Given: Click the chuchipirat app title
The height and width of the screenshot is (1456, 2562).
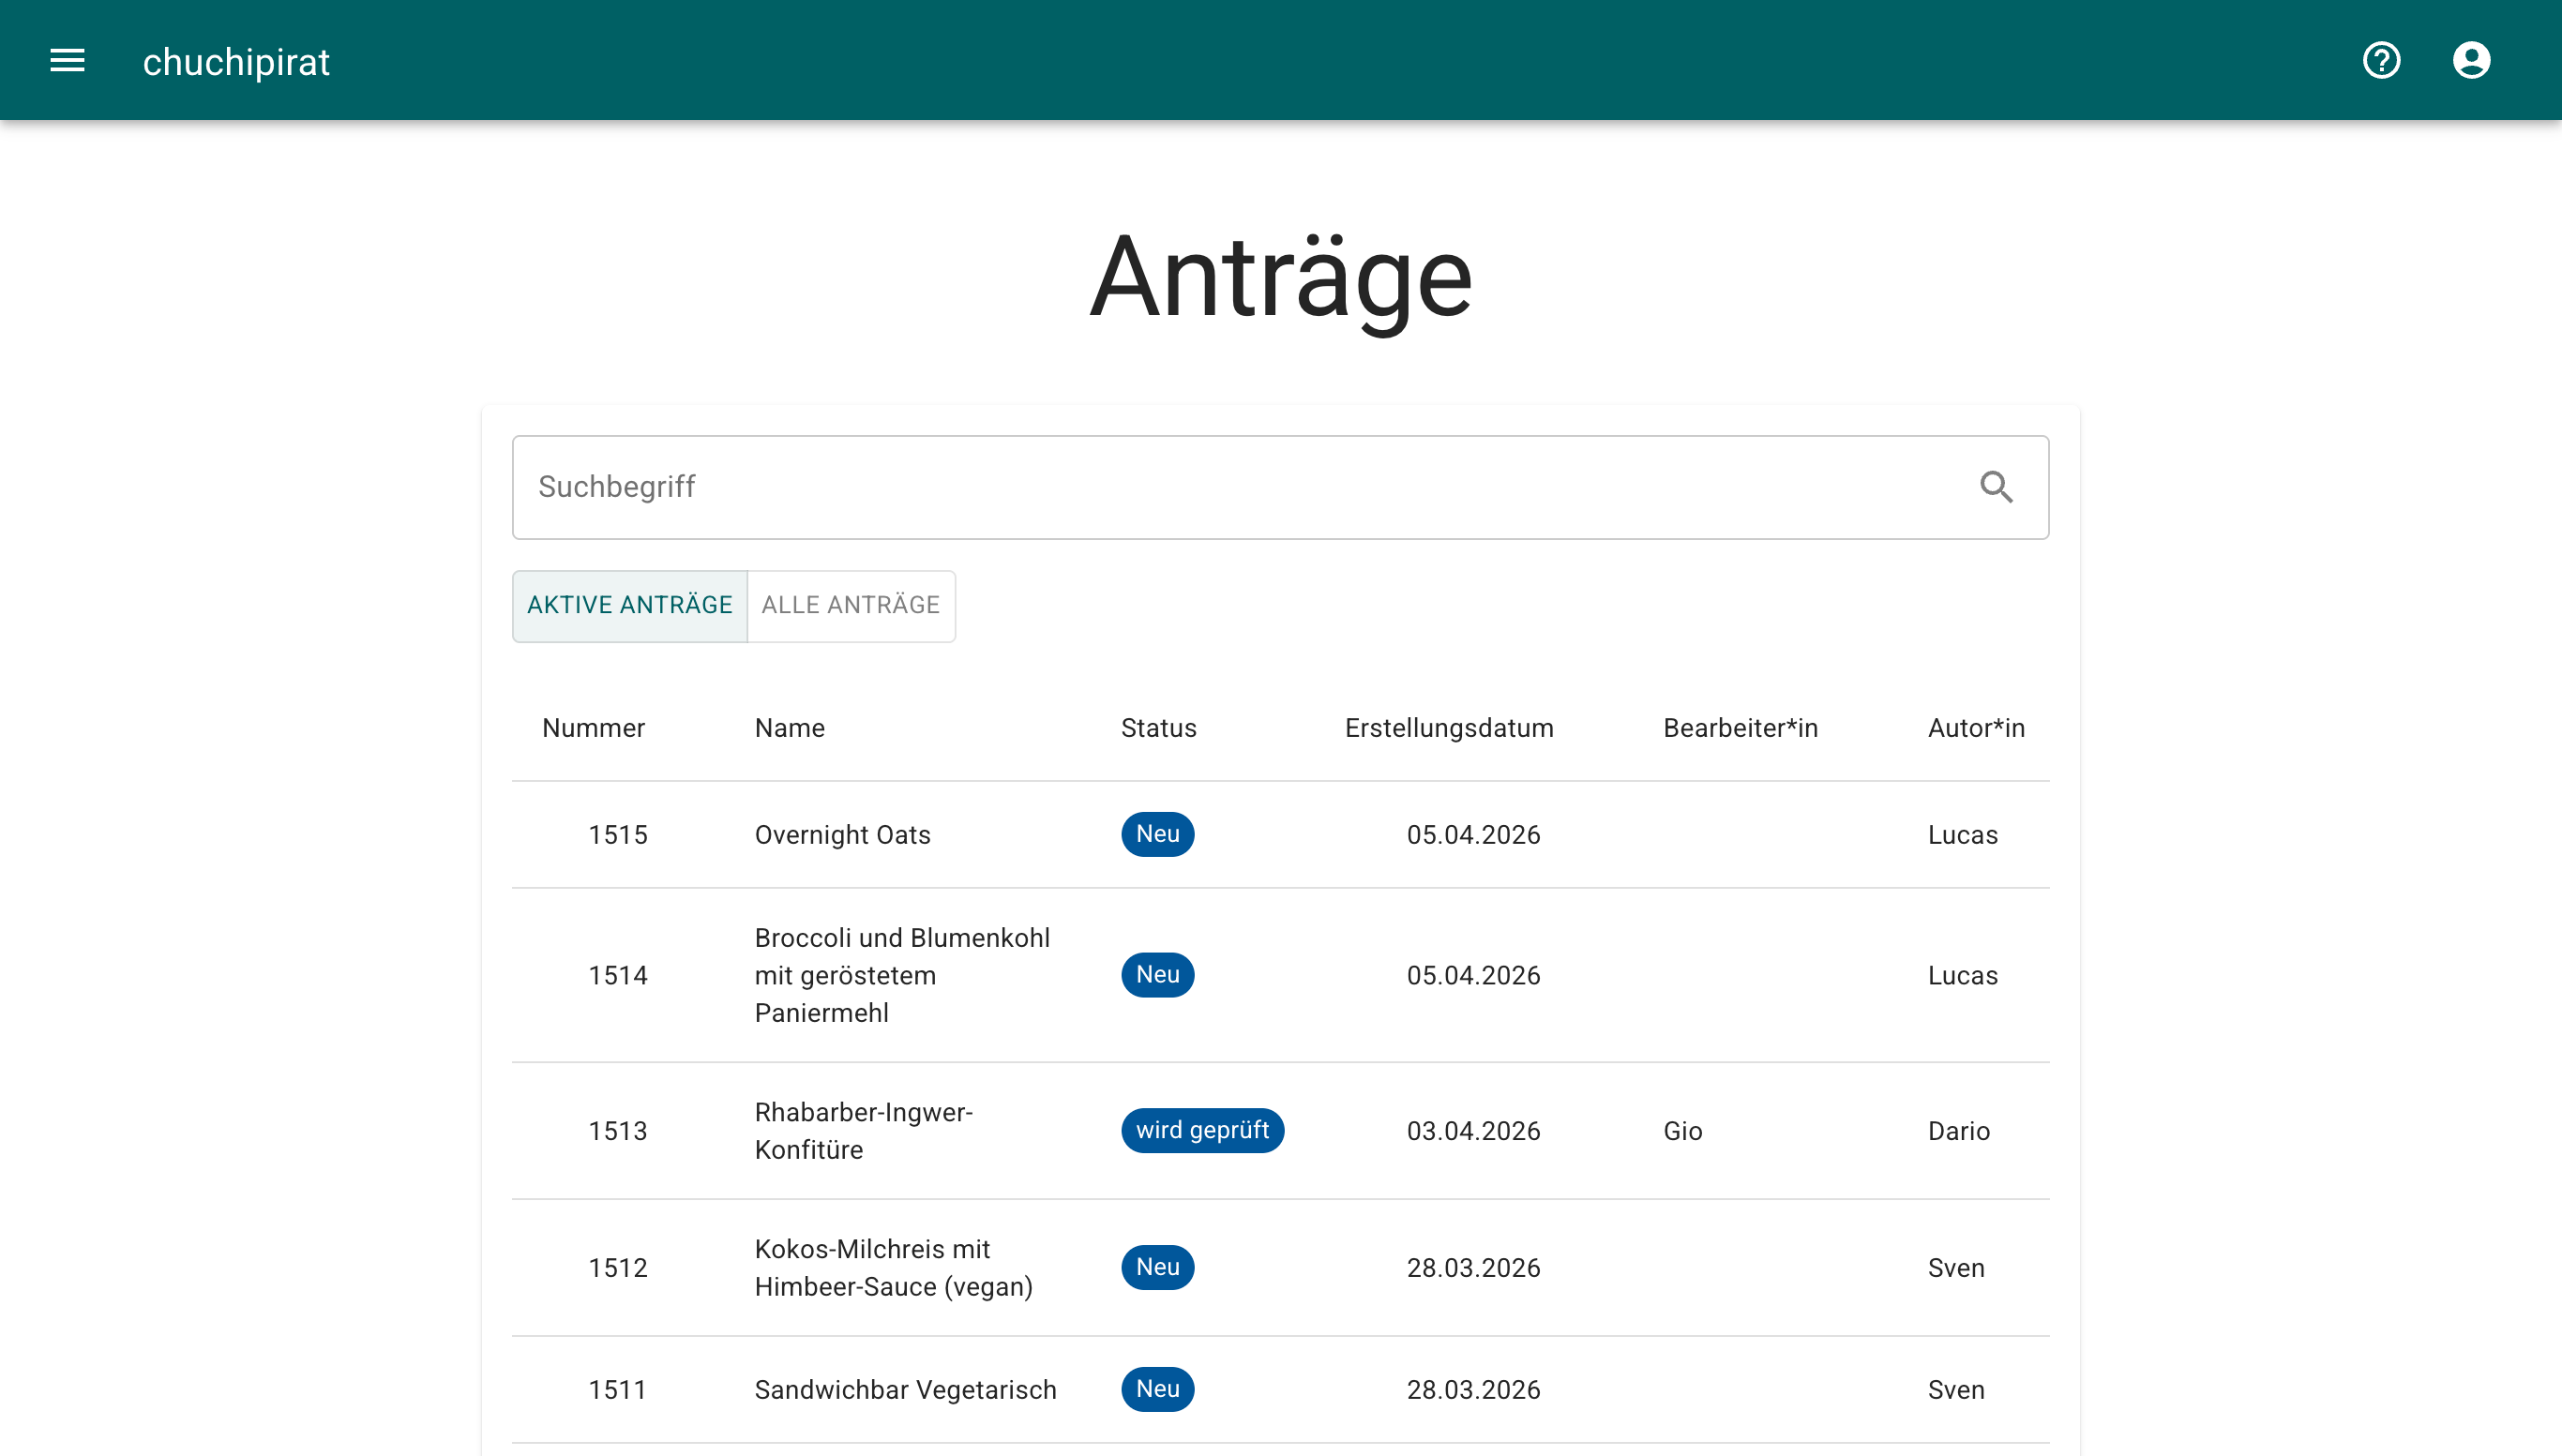Looking at the screenshot, I should coord(236,62).
